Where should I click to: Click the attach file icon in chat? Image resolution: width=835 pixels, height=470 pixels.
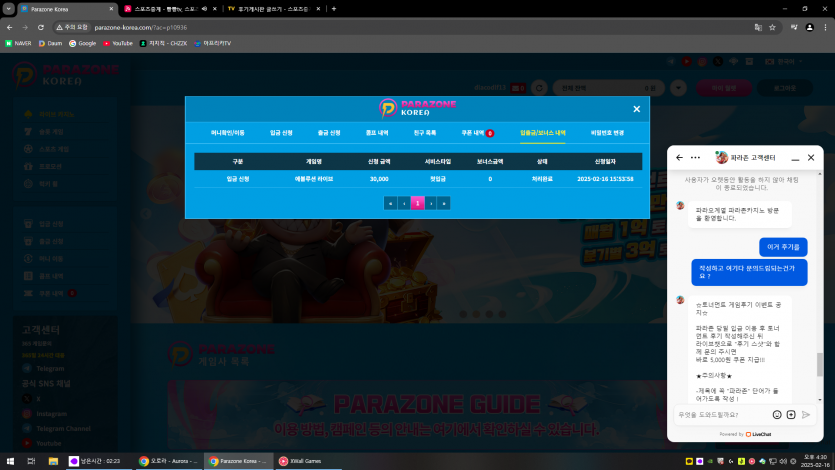[791, 415]
